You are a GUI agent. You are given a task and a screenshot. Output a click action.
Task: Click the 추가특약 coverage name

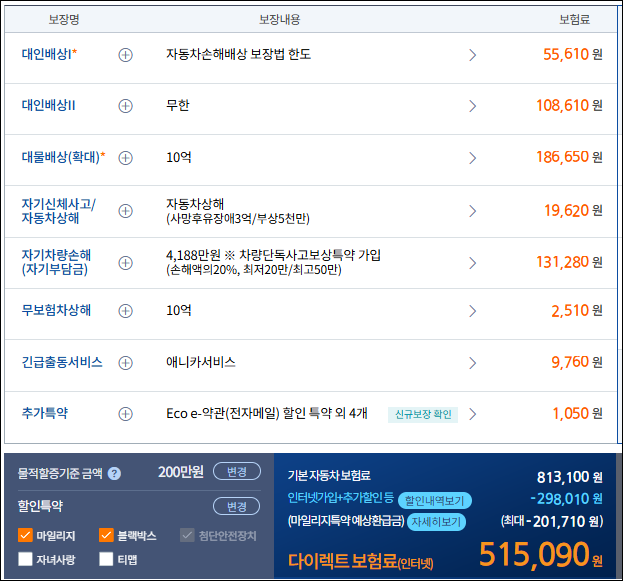pyautogui.click(x=45, y=413)
